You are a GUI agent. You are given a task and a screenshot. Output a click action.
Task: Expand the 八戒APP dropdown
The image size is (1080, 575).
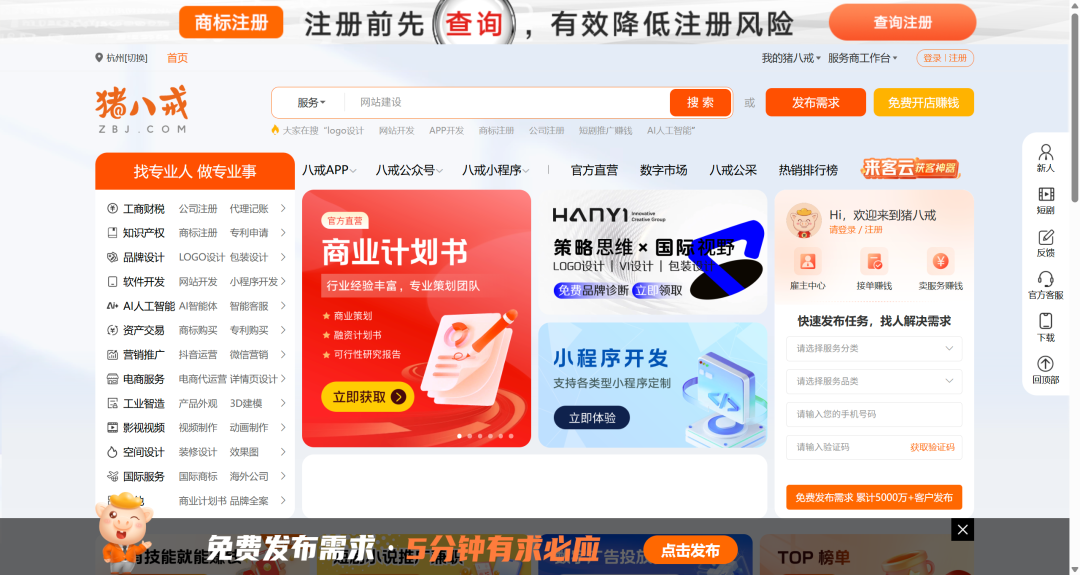329,170
